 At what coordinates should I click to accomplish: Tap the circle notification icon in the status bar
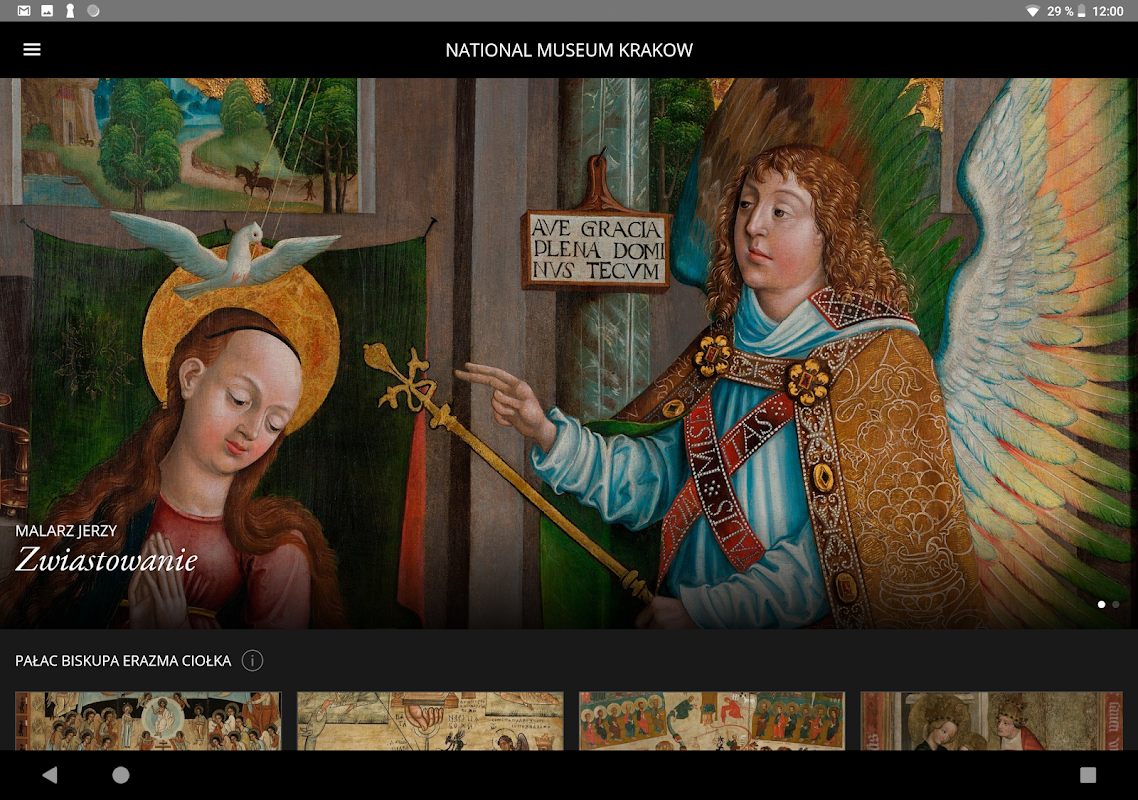(93, 11)
